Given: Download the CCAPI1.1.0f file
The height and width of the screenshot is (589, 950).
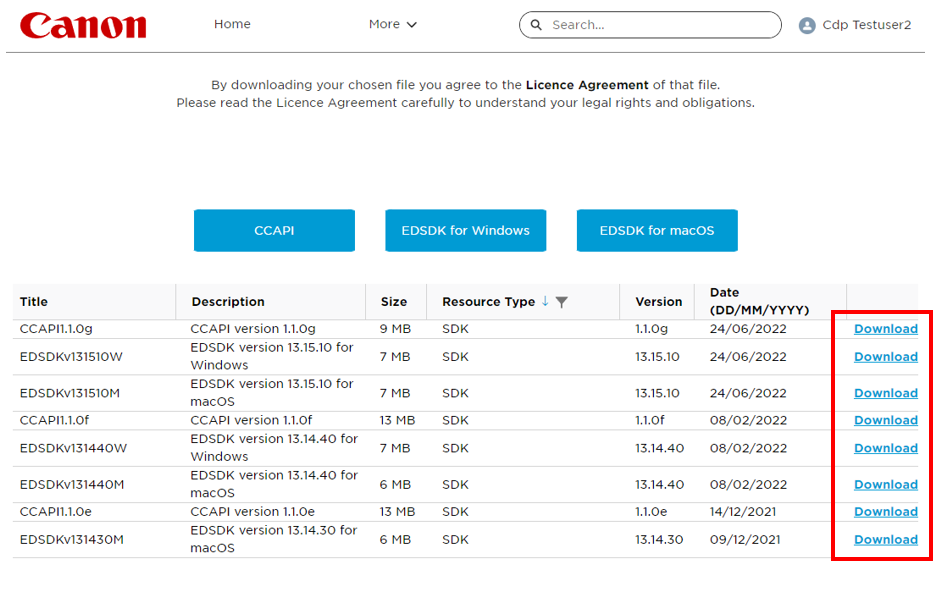Looking at the screenshot, I should point(885,420).
